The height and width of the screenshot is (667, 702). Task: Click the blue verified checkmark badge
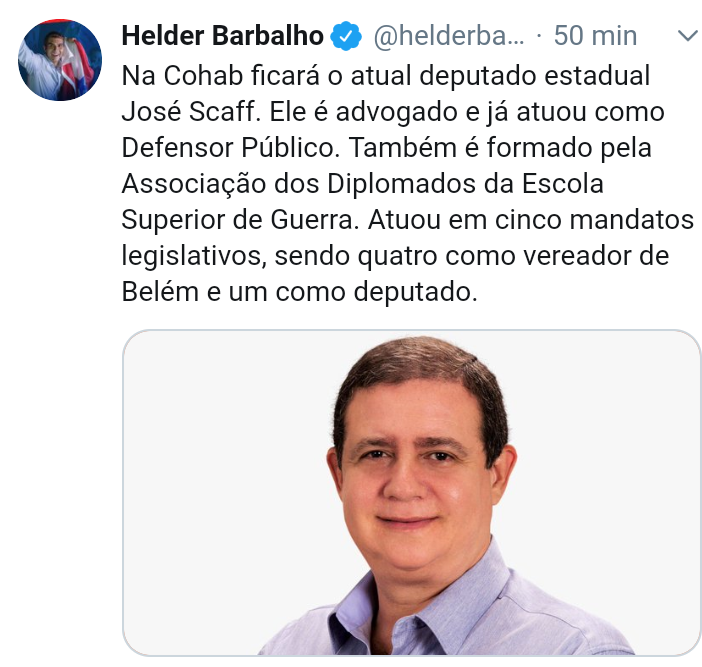tap(346, 36)
